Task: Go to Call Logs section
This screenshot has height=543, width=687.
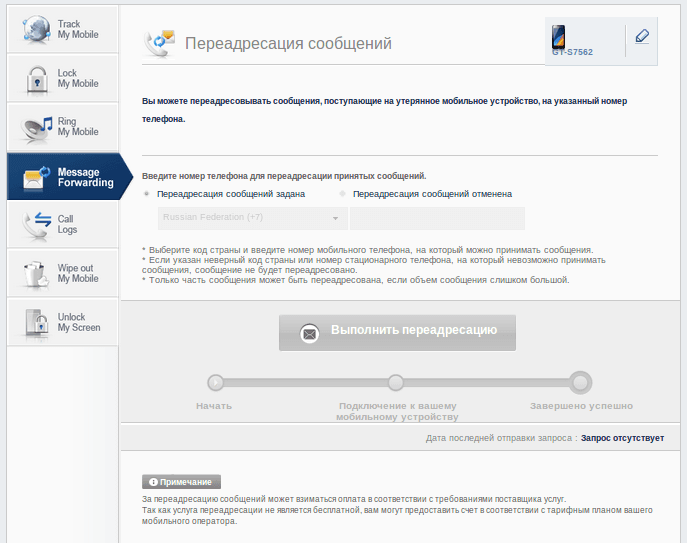Action: (x=63, y=224)
